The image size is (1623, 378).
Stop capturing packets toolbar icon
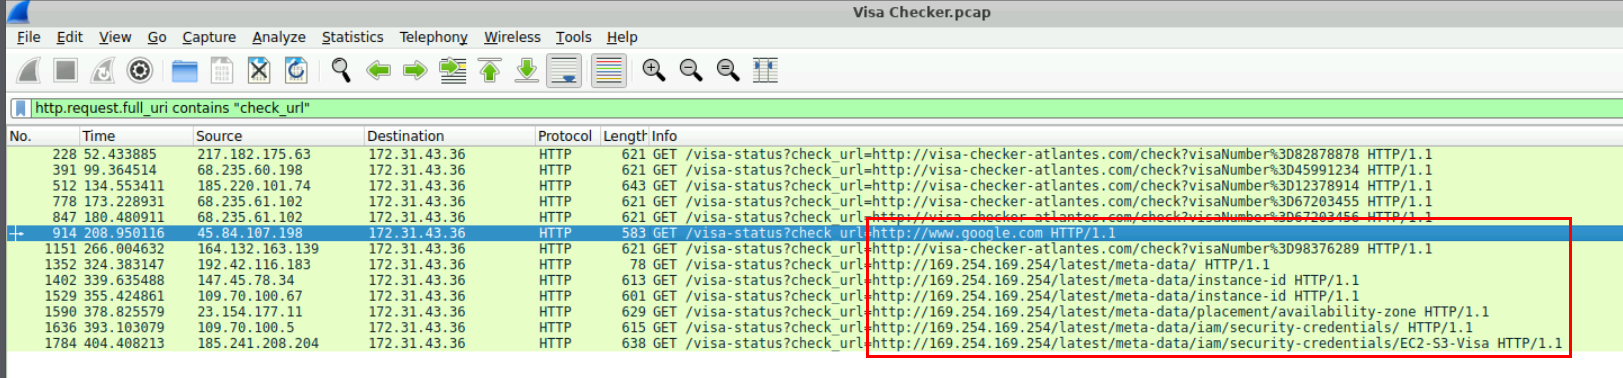66,70
